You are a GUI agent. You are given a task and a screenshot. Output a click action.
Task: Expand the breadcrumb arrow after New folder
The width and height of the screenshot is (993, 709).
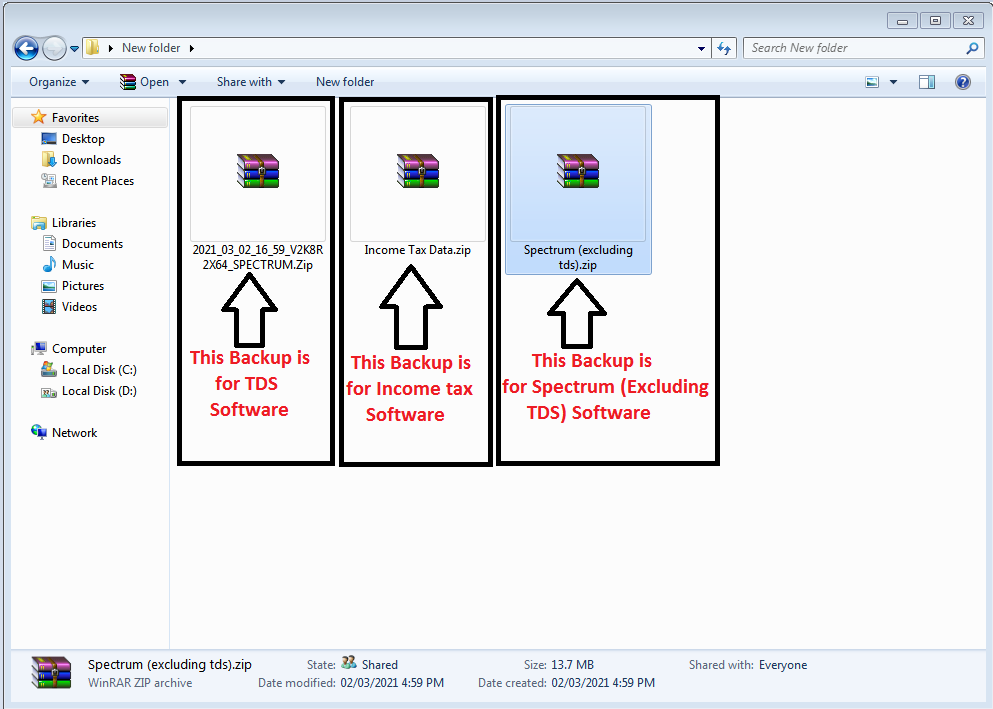191,48
